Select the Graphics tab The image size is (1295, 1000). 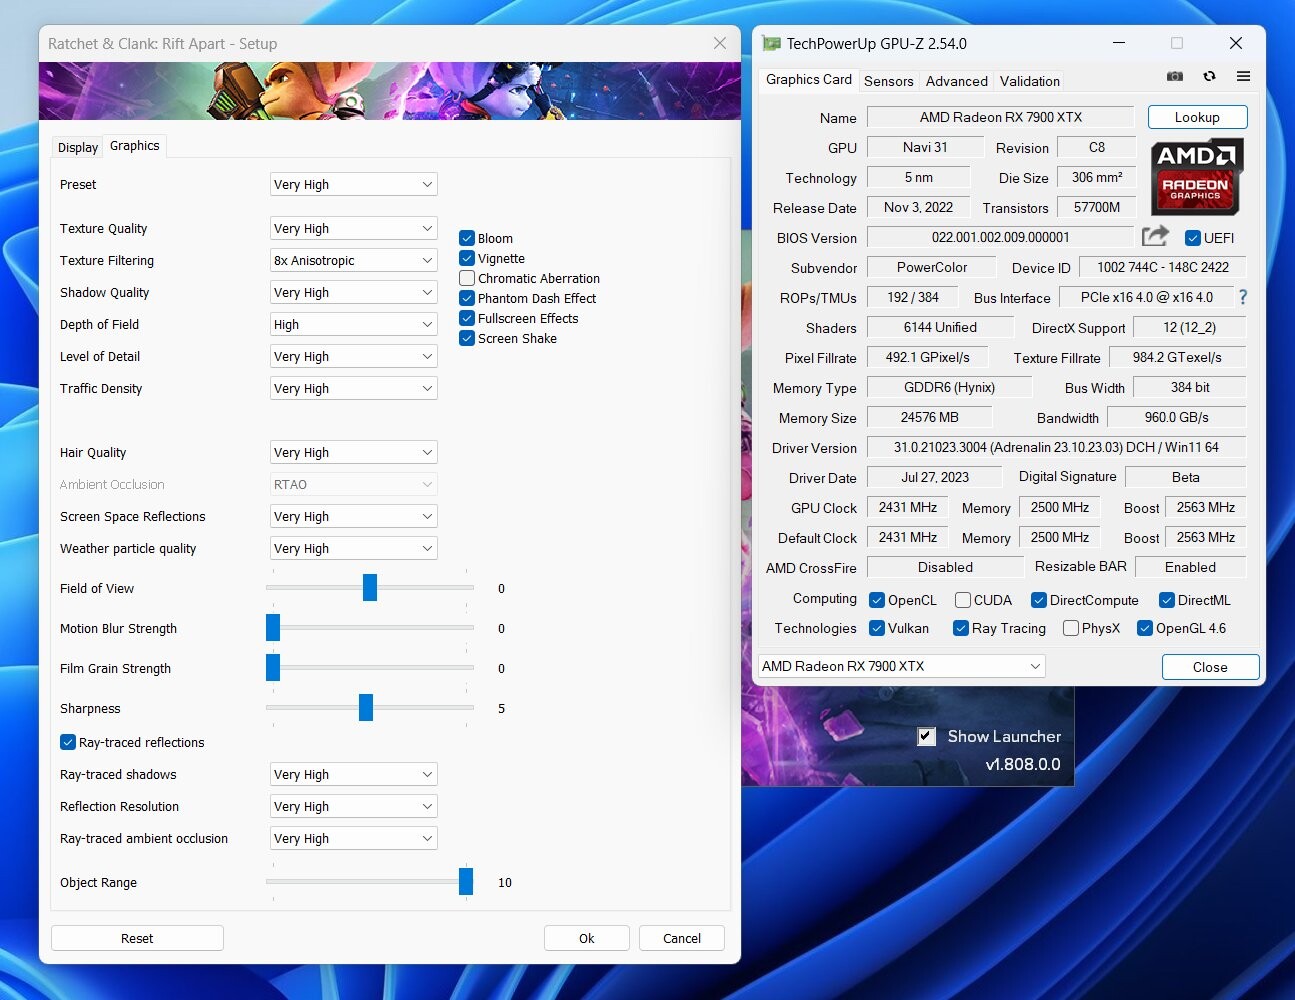tap(135, 145)
